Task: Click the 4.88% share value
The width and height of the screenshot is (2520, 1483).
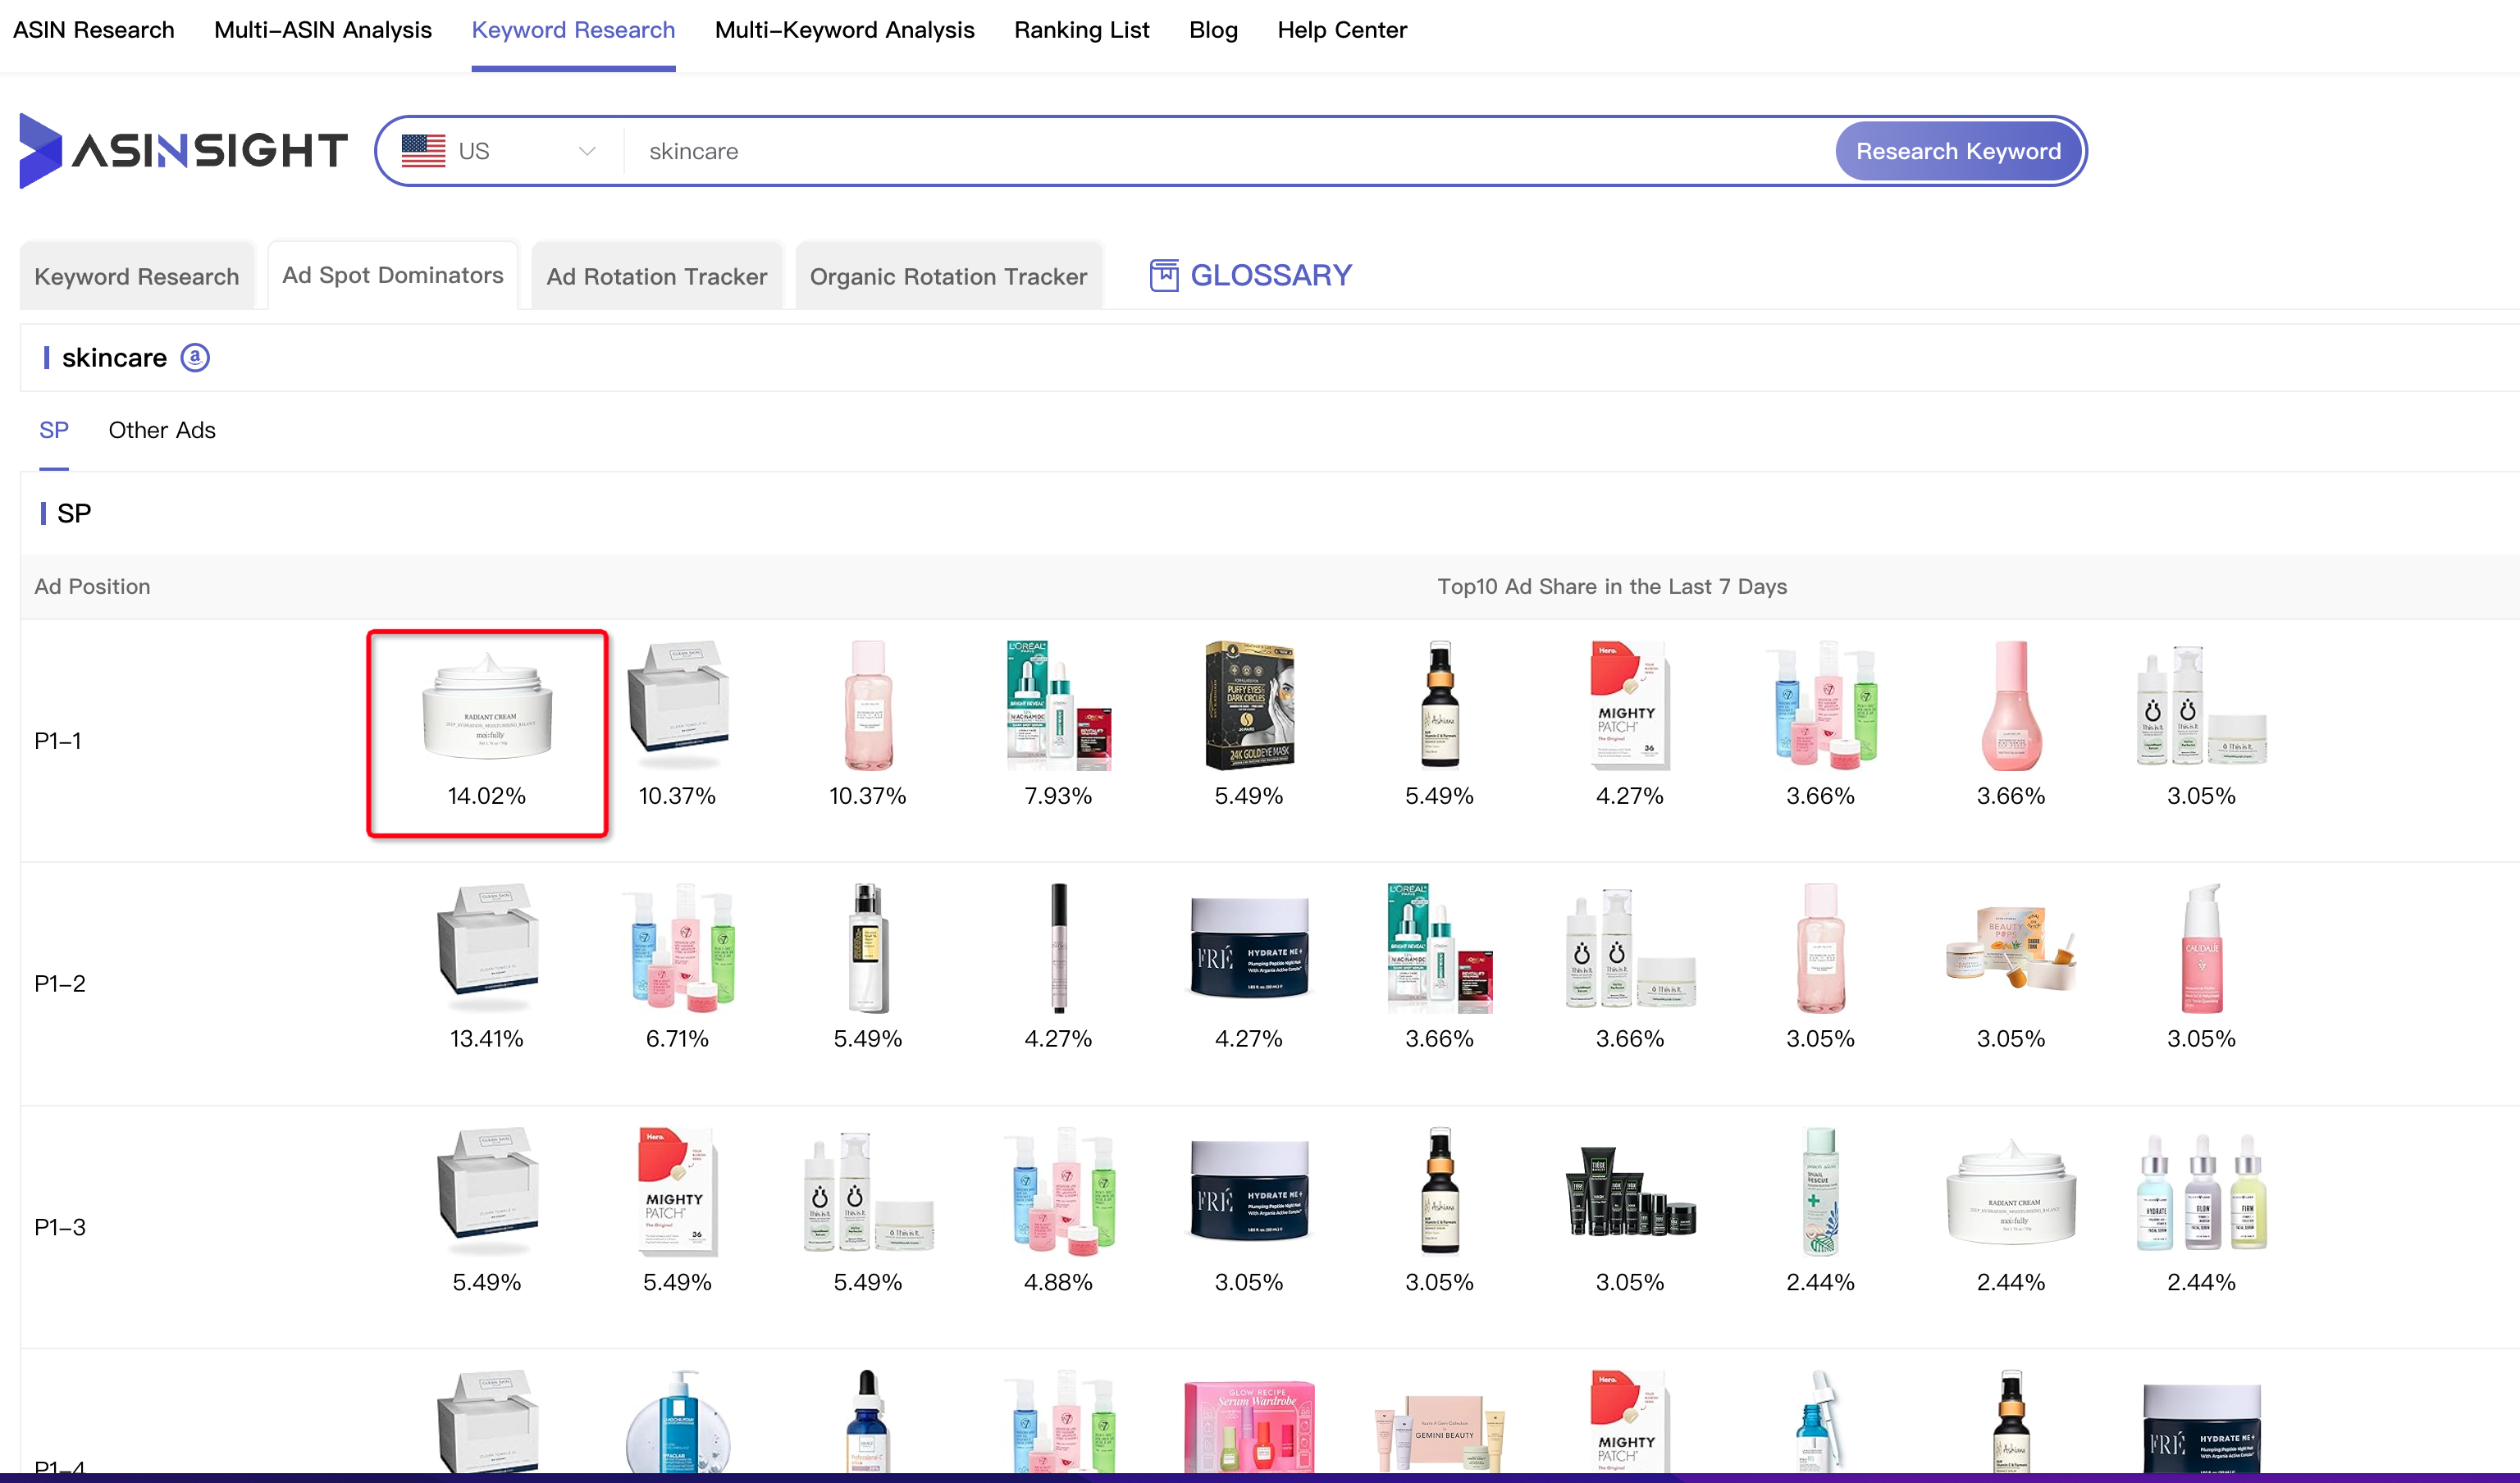Action: pyautogui.click(x=1058, y=1282)
